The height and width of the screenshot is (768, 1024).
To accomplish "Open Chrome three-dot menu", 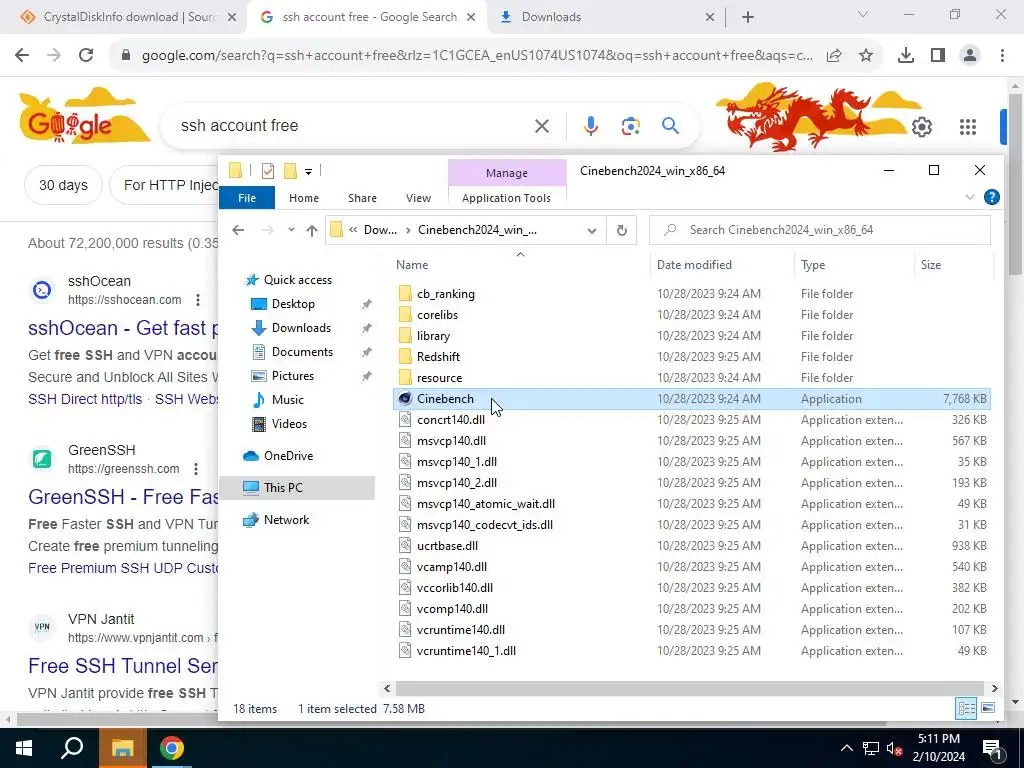I will click(x=1002, y=56).
